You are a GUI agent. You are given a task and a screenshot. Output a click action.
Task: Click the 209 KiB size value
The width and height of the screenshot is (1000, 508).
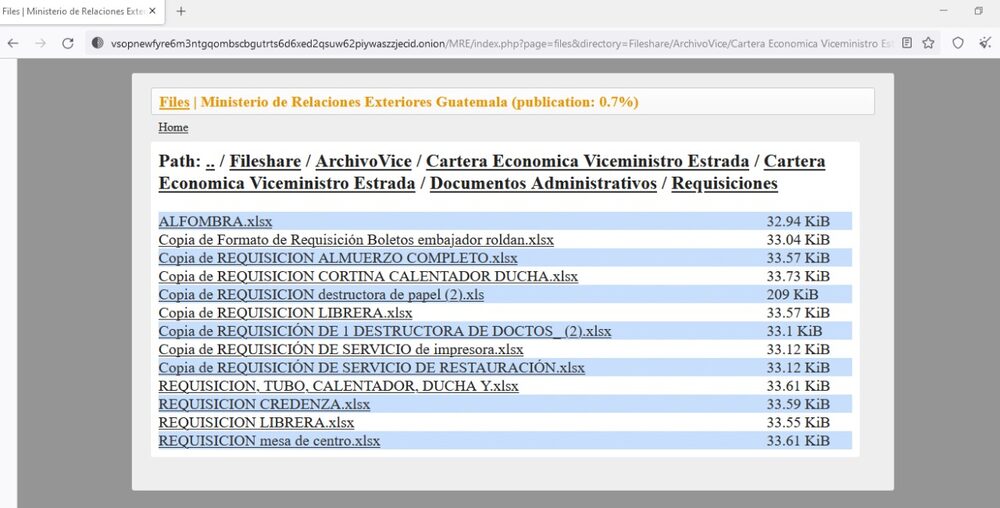(x=792, y=295)
